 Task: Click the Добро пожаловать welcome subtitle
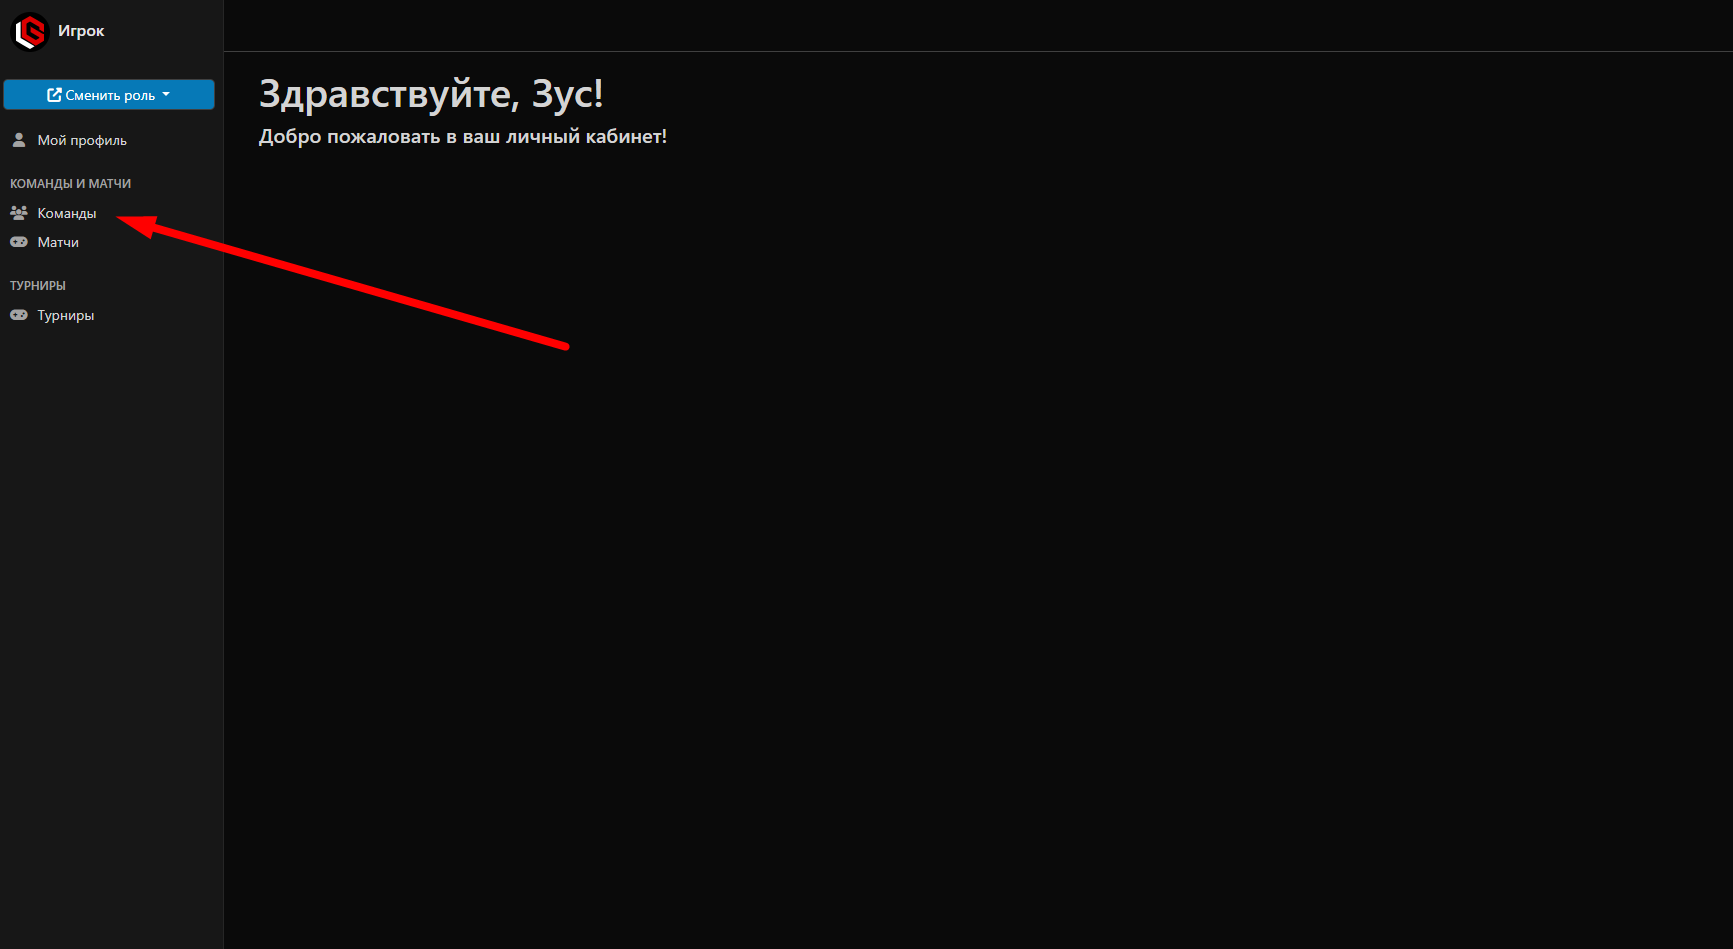point(462,137)
